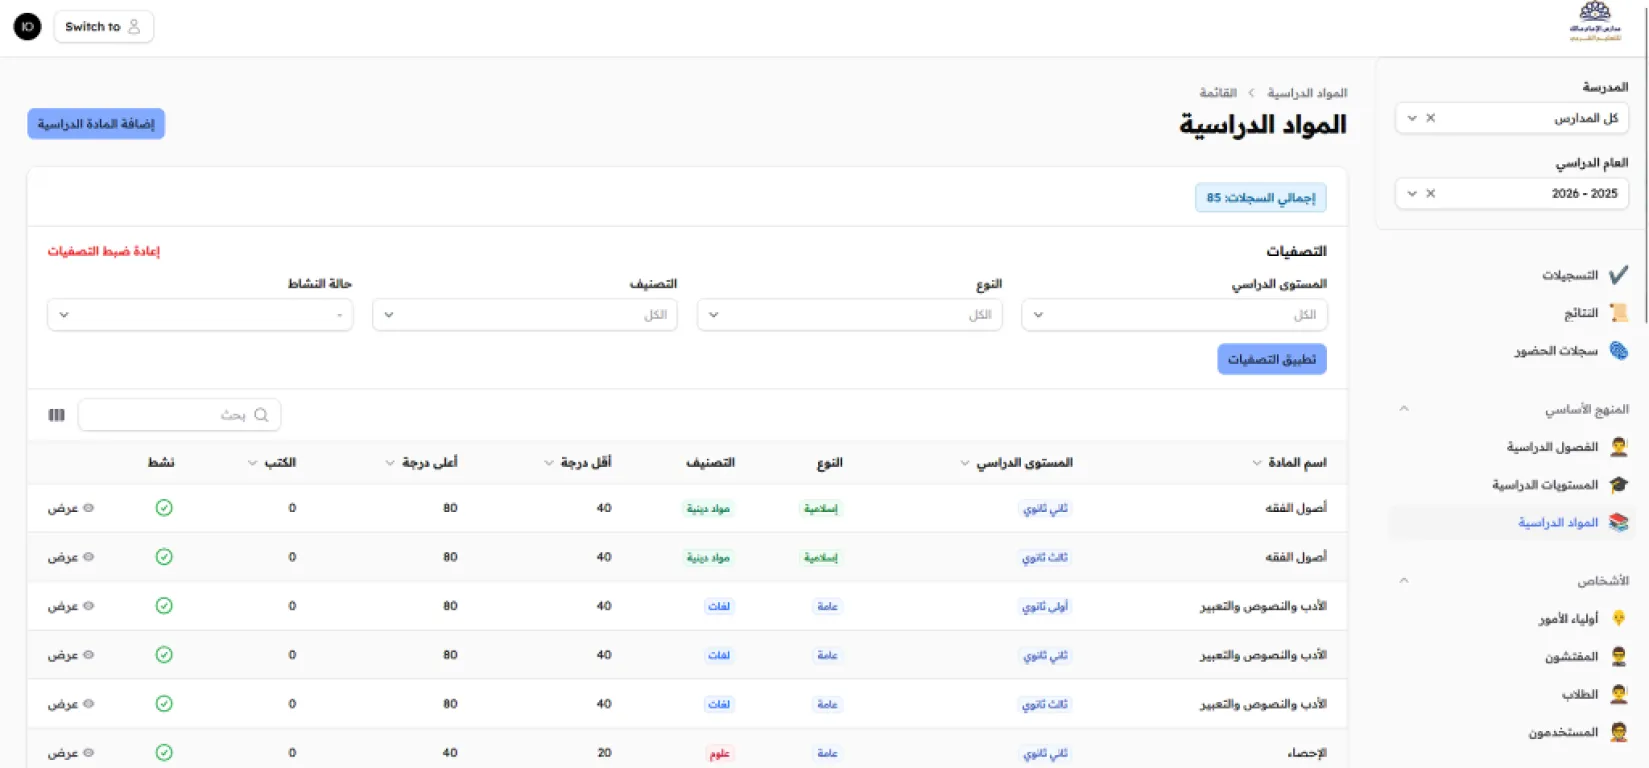The width and height of the screenshot is (1649, 768).
Task: Click the active check for the الأدب والنصوص والتعبير ثالث ثانوي row
Action: [164, 704]
